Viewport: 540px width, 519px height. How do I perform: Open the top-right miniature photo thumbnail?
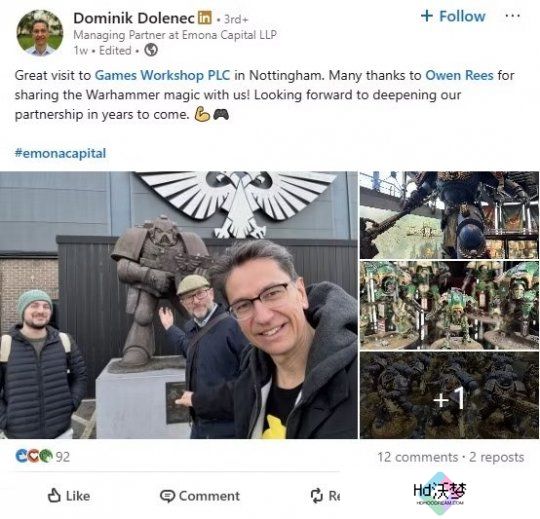click(x=449, y=215)
